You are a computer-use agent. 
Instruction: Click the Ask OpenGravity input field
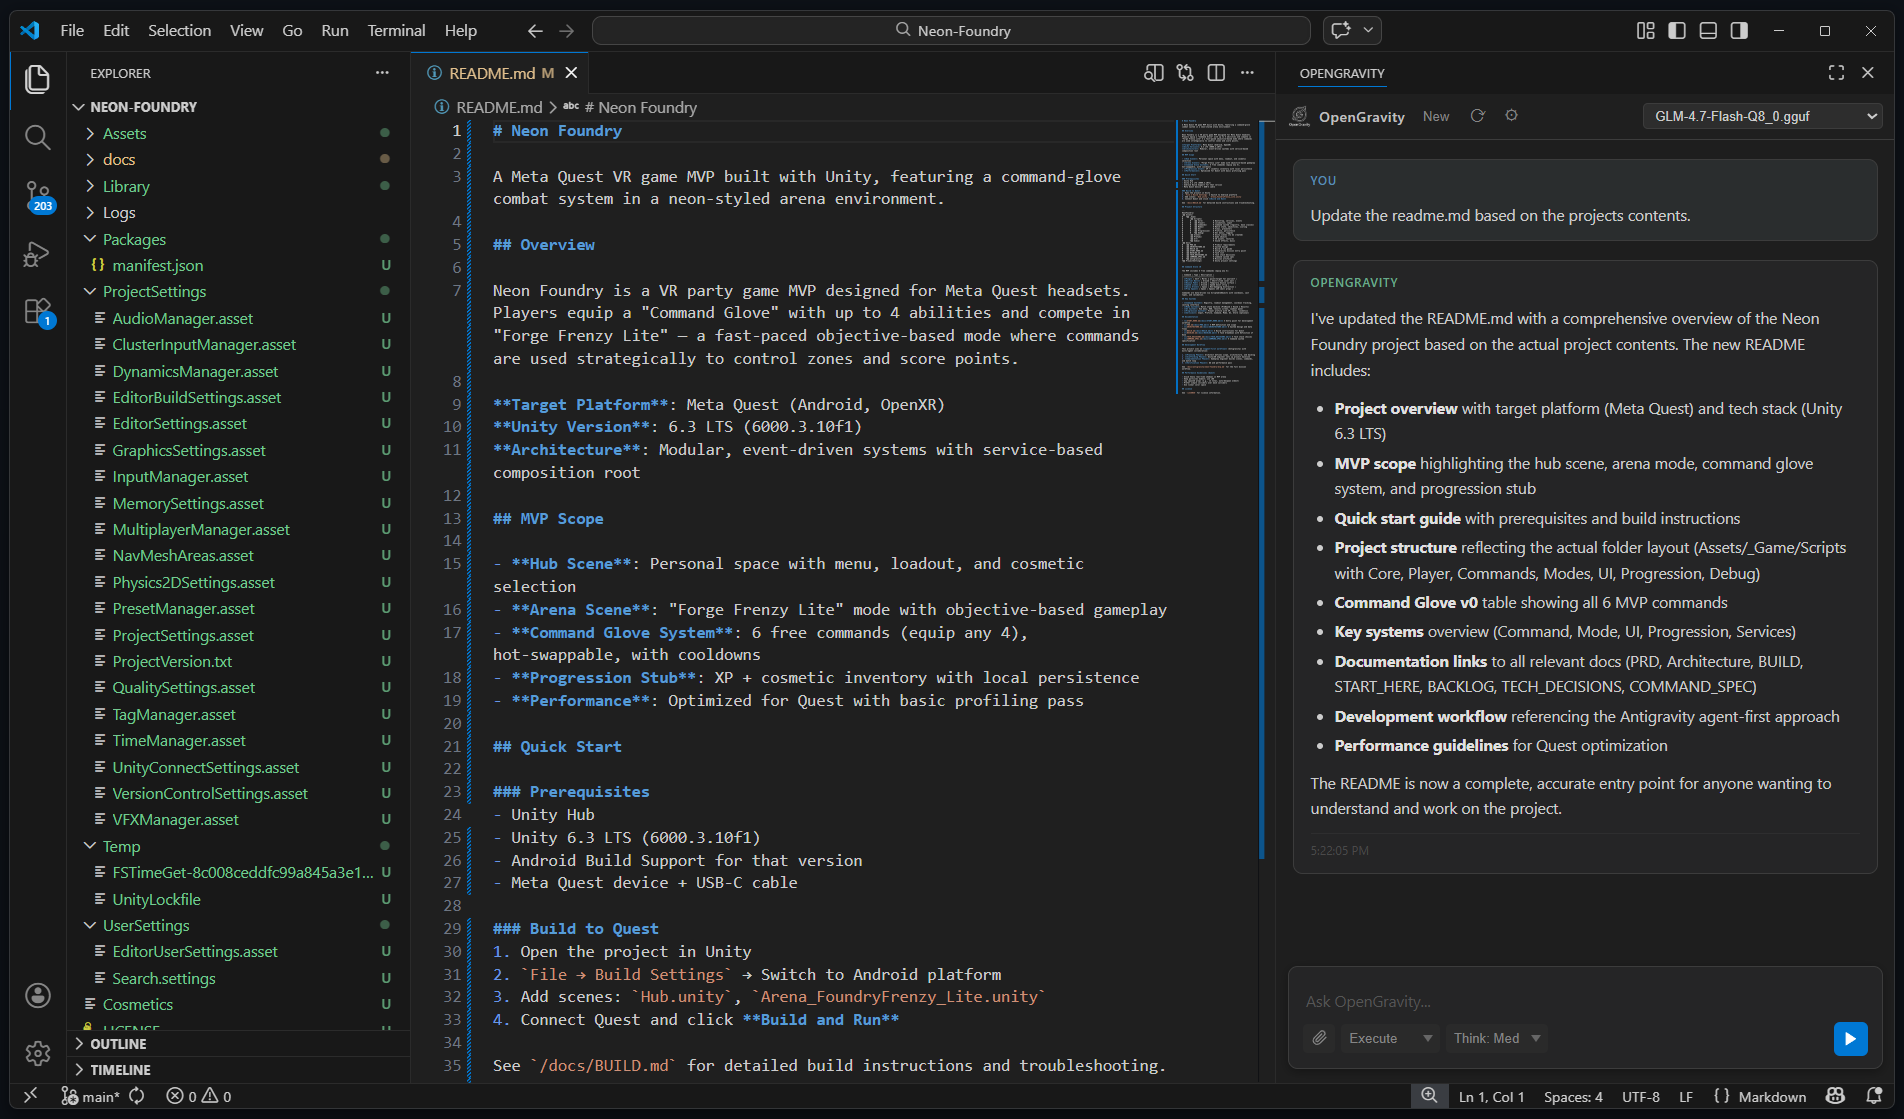(x=1560, y=1001)
